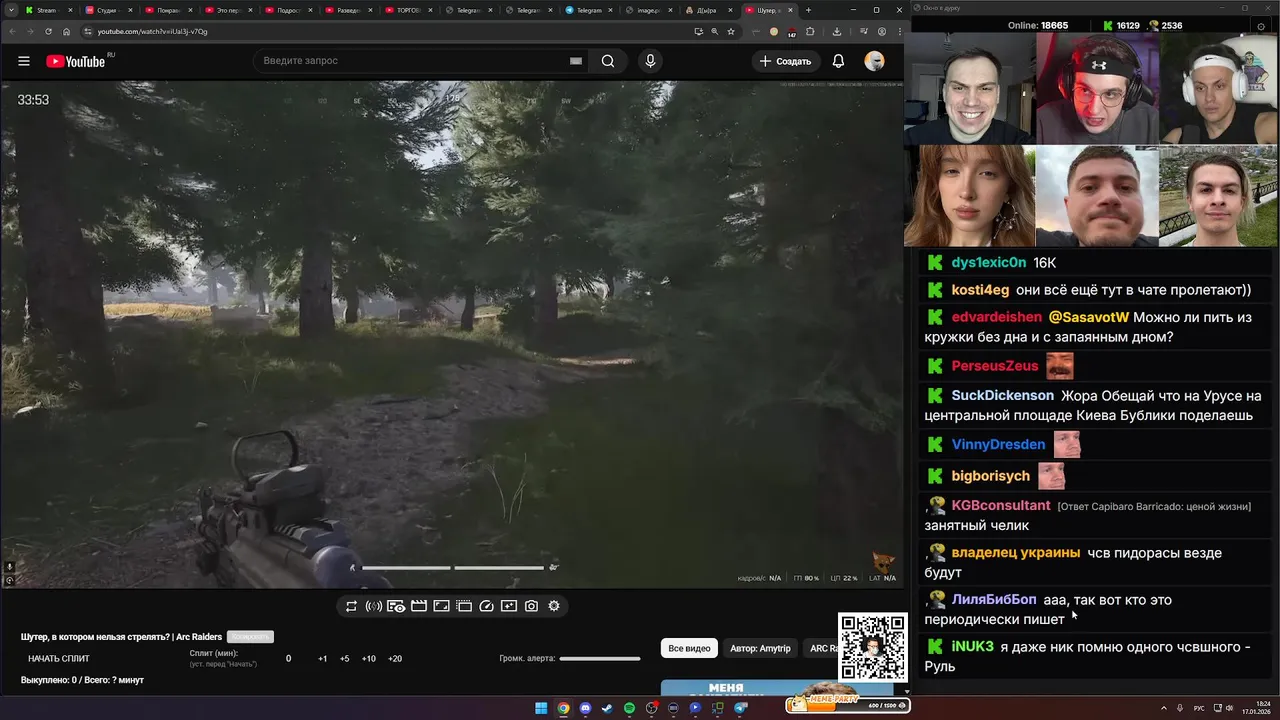
Task: Add +1 minute to the split
Action: point(323,659)
